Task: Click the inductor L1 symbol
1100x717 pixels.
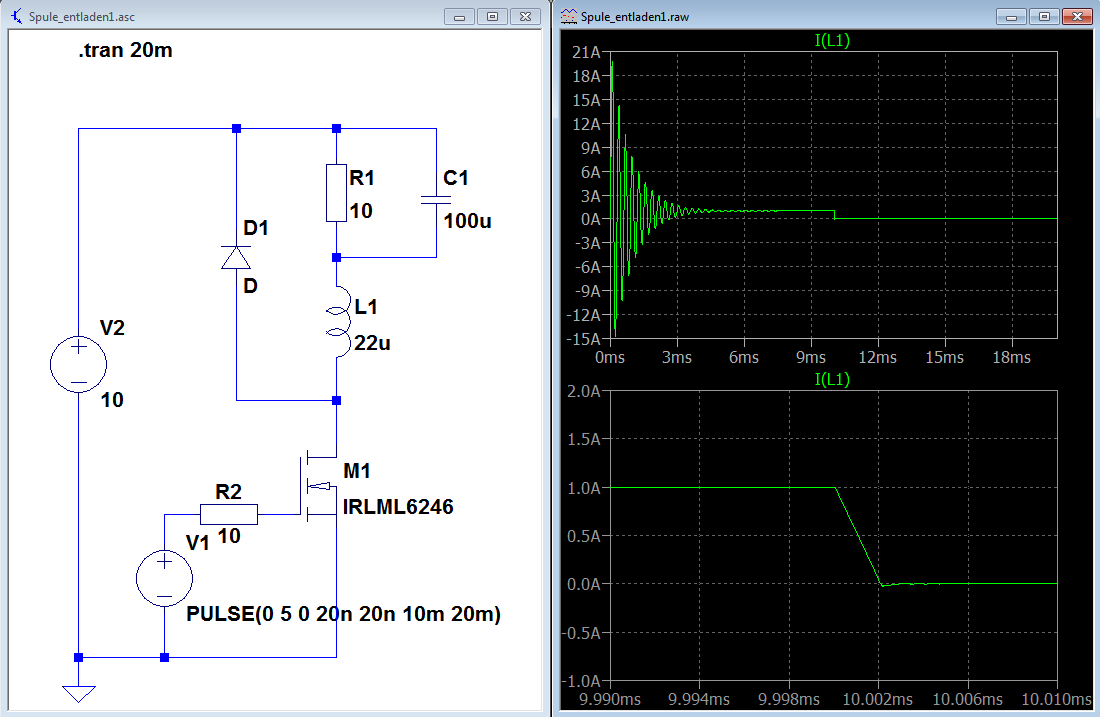Action: click(x=338, y=321)
